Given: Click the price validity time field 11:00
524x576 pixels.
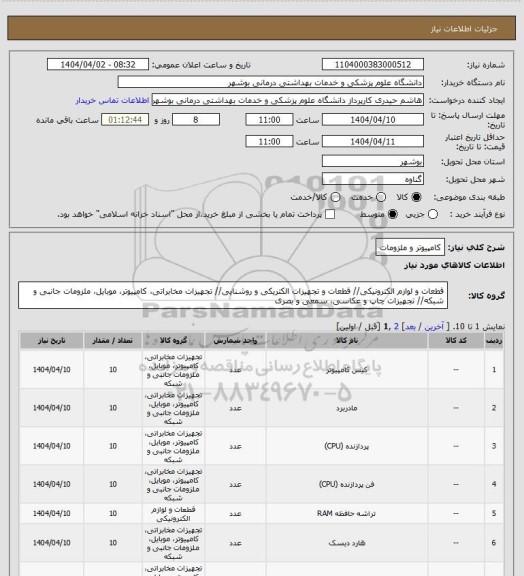Looking at the screenshot, I should click(269, 141).
